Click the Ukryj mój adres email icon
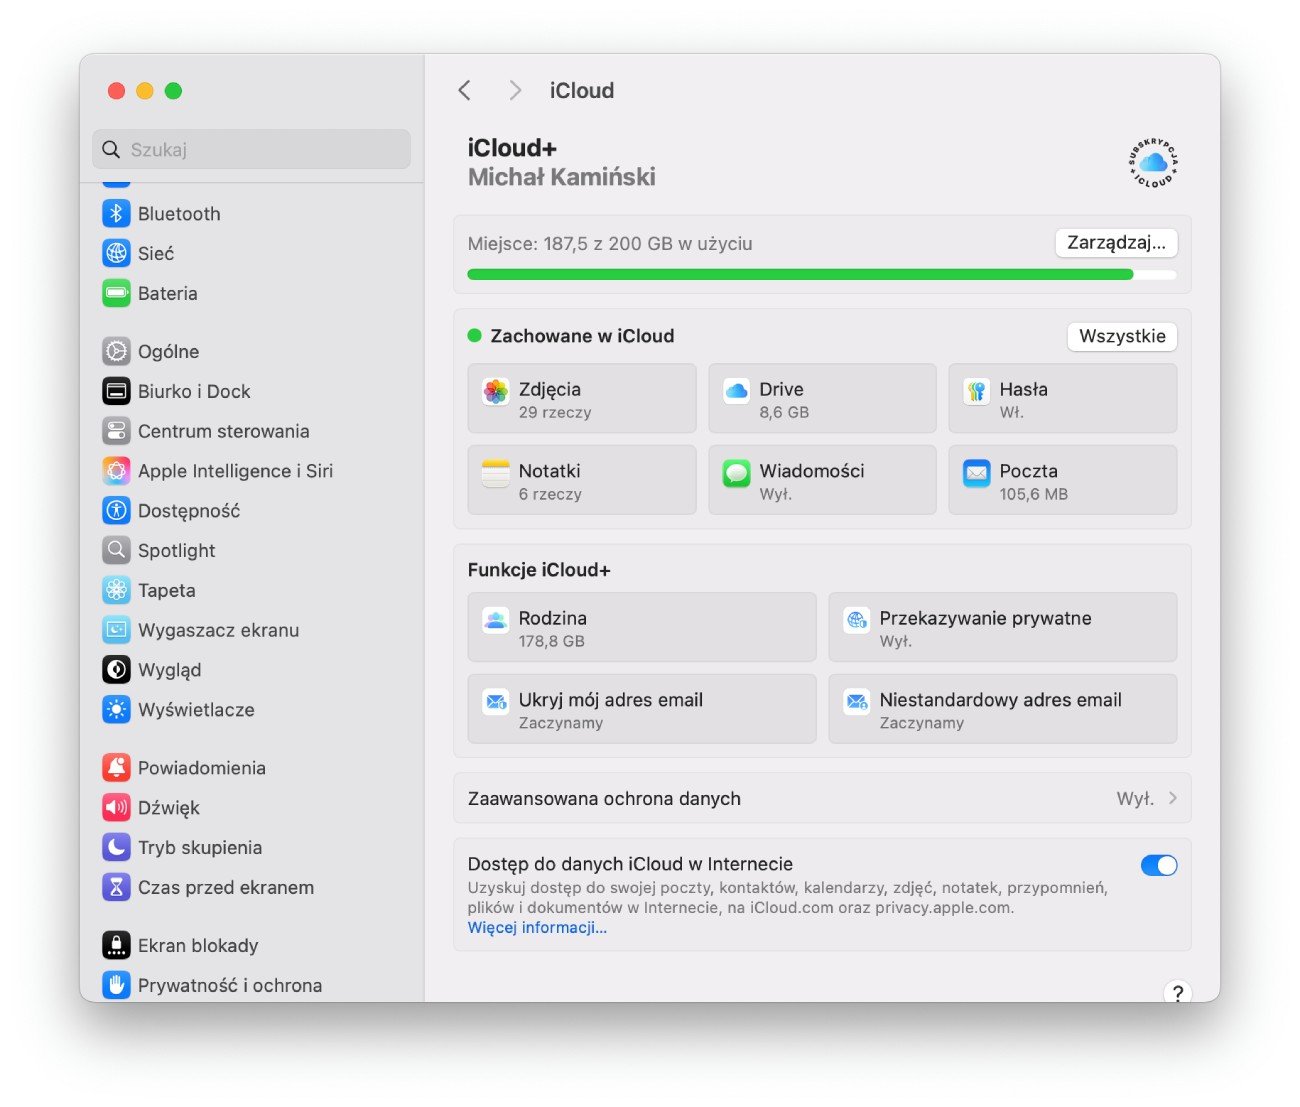 495,702
